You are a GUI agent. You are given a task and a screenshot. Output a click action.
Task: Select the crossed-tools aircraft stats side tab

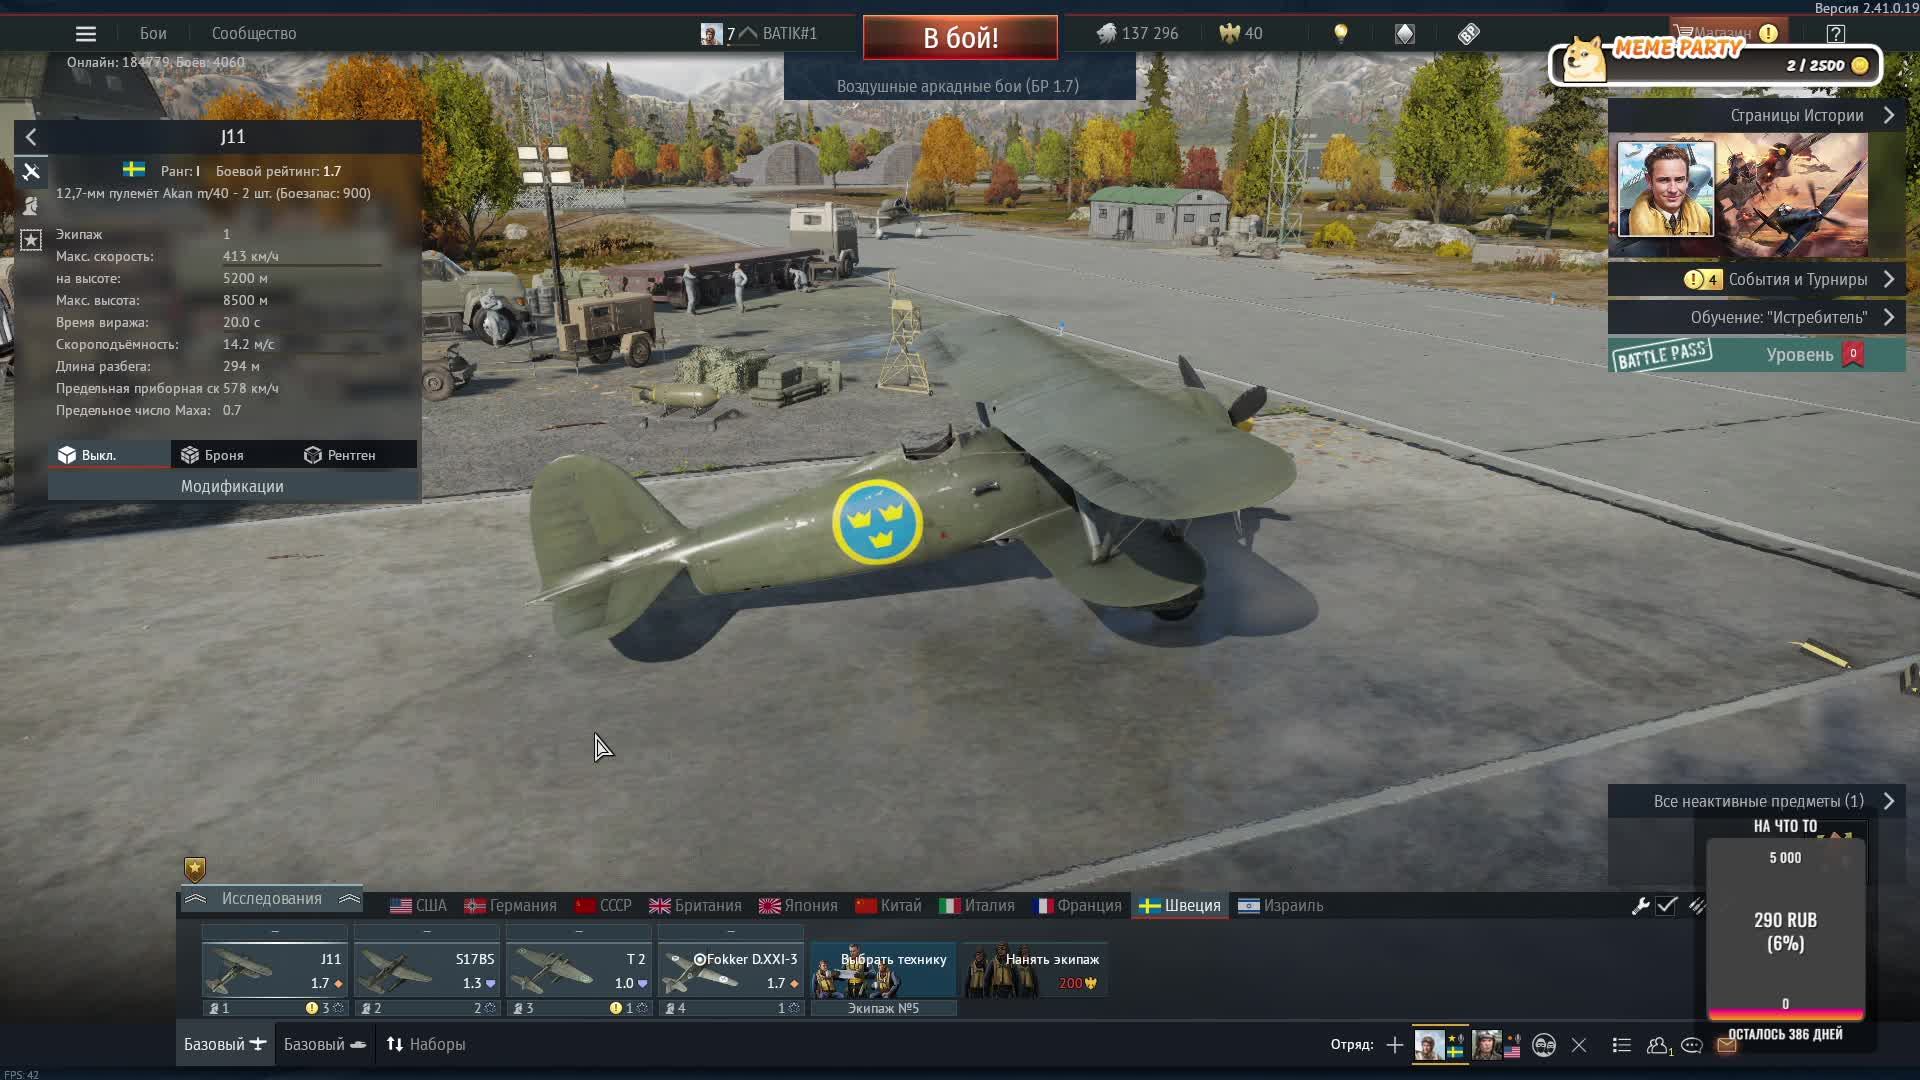click(31, 172)
